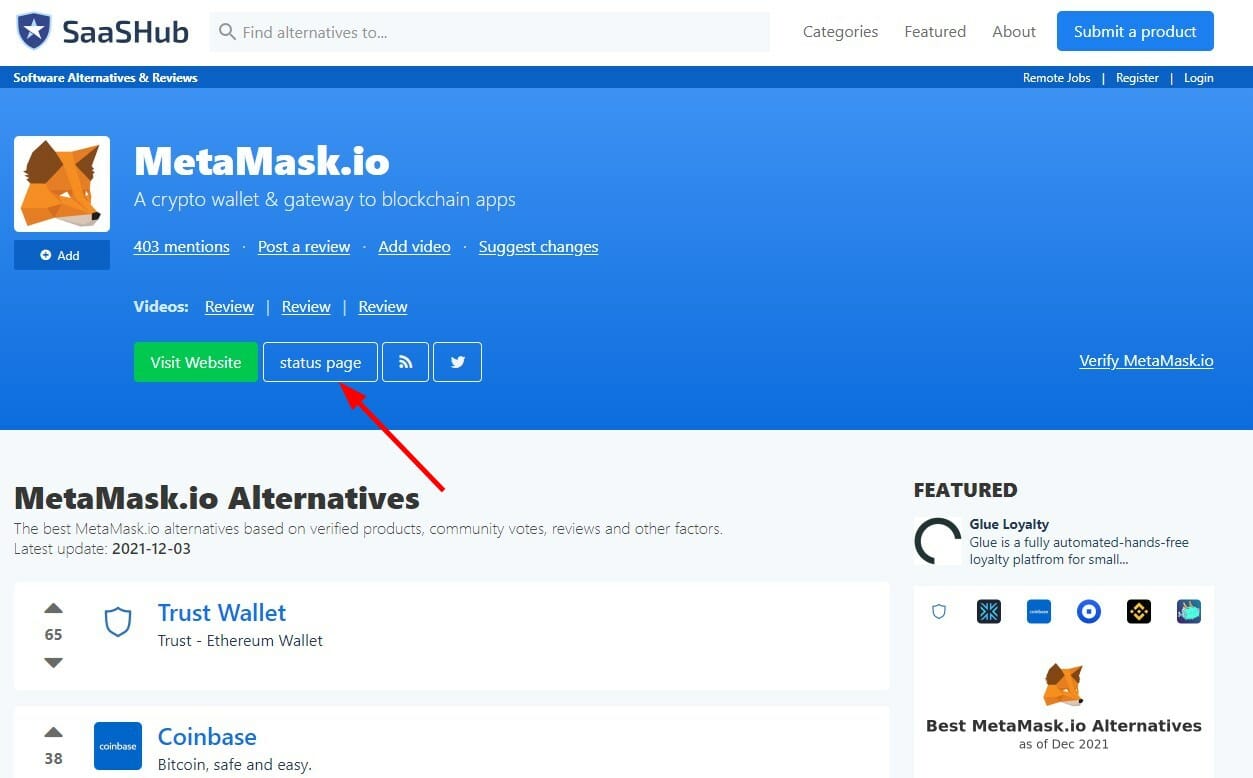Screen dimensions: 1253x778
Task: Click the status page button
Action: (x=320, y=362)
